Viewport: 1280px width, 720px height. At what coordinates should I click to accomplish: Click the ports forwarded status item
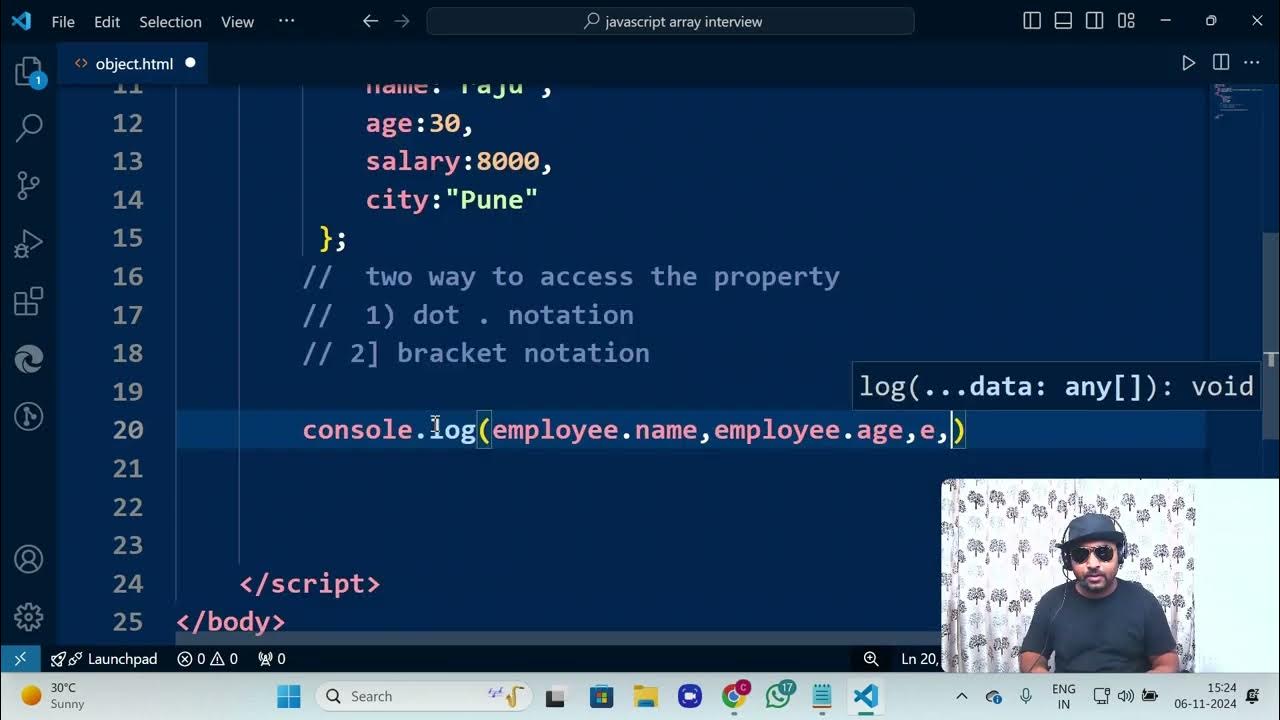click(x=272, y=658)
